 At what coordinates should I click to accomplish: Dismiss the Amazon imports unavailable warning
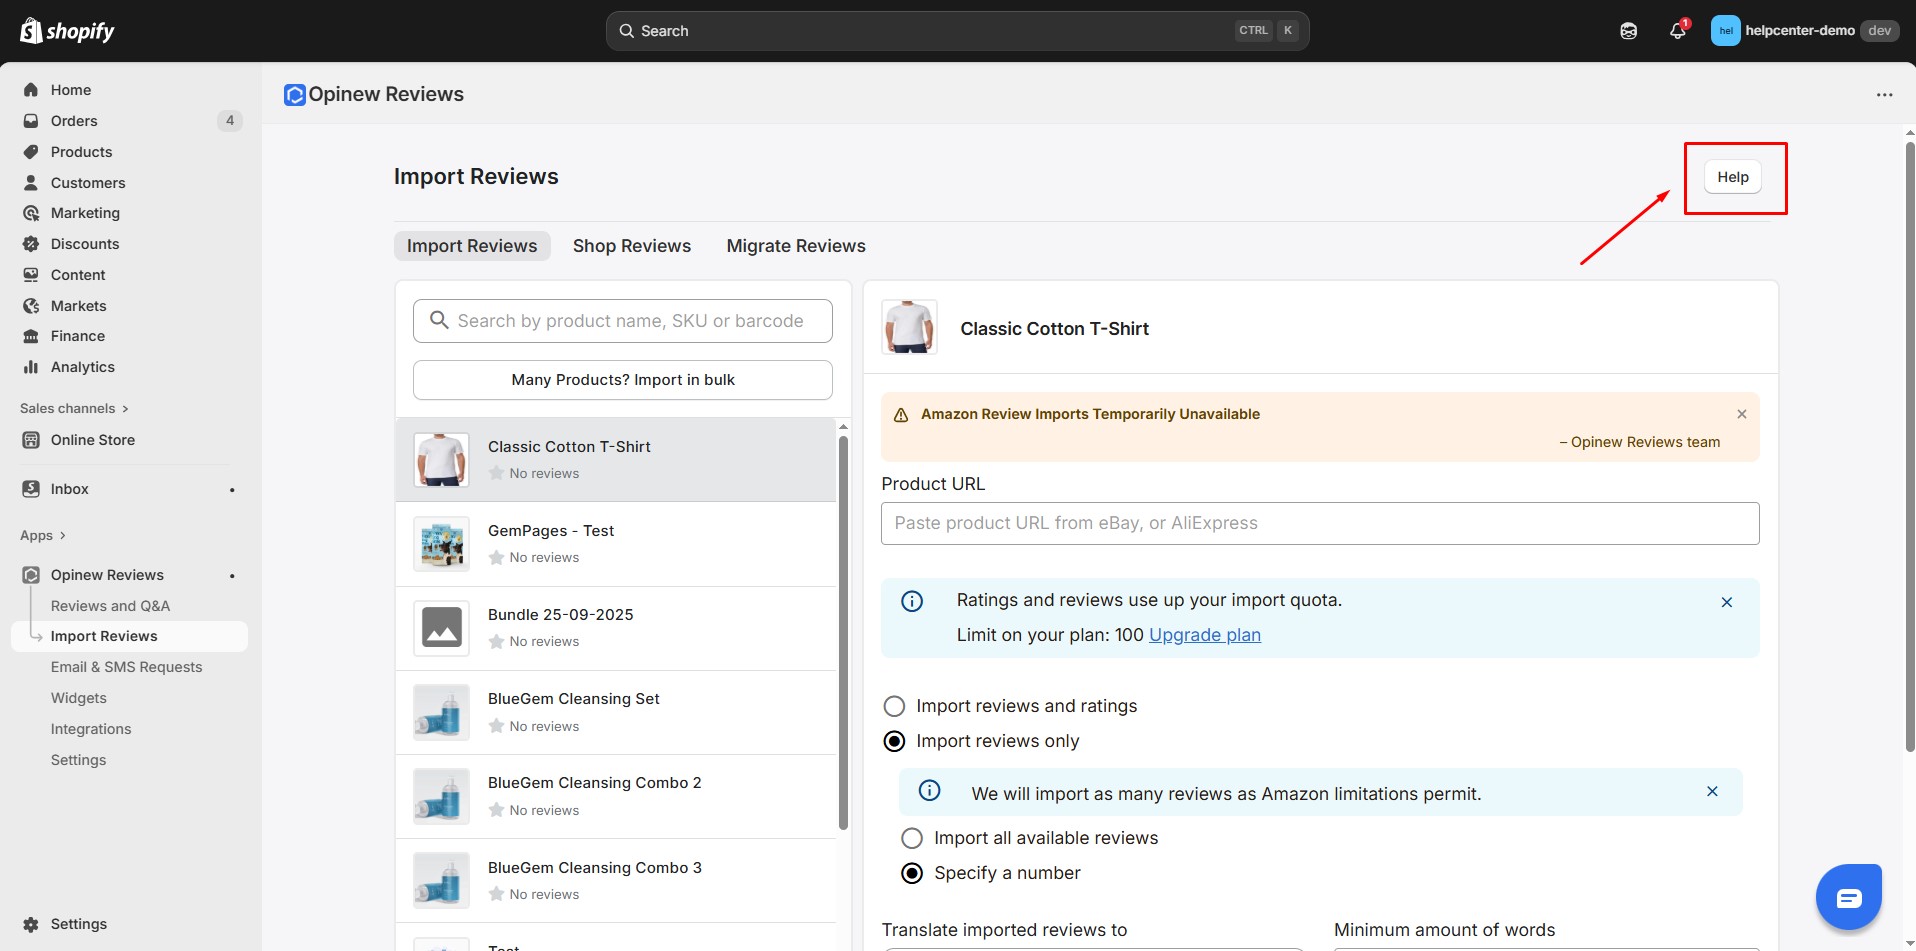tap(1741, 414)
